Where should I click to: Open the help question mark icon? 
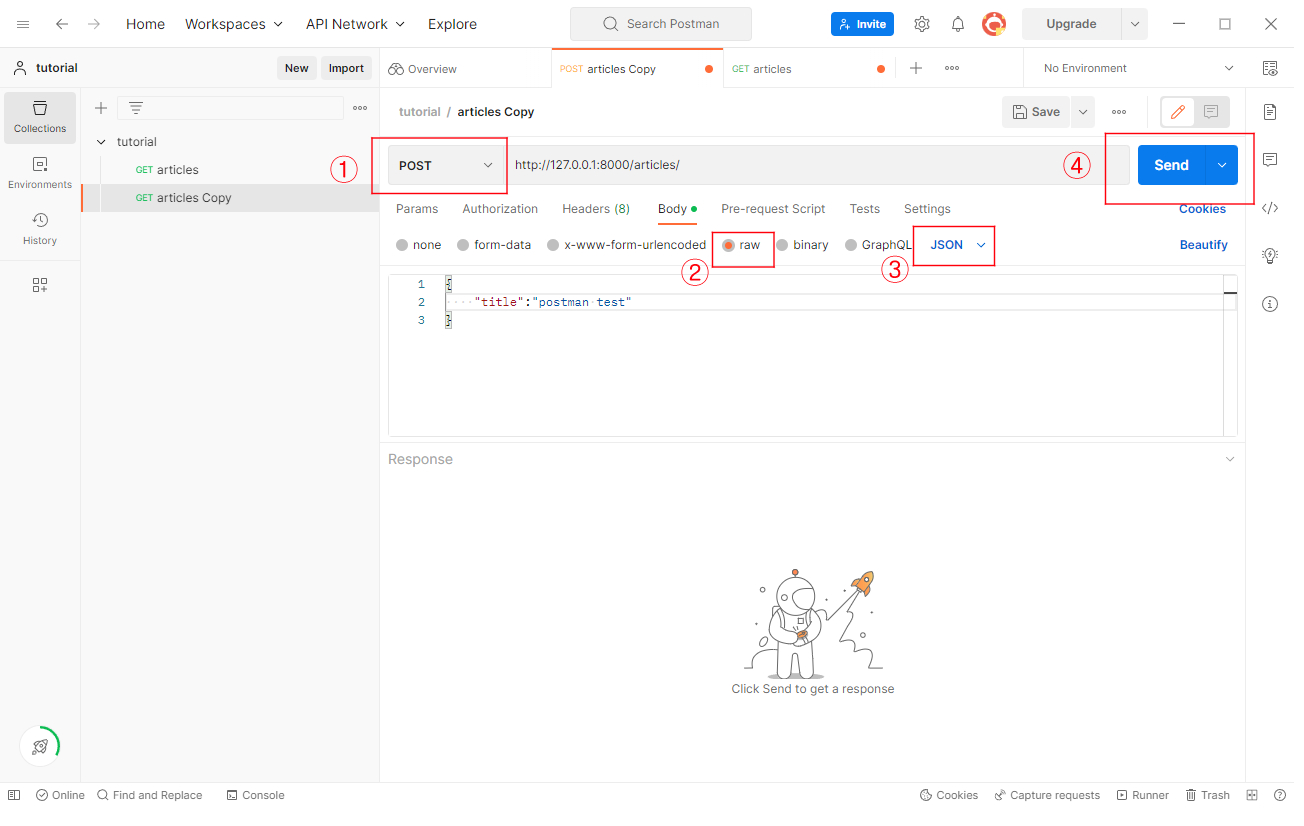[1280, 795]
